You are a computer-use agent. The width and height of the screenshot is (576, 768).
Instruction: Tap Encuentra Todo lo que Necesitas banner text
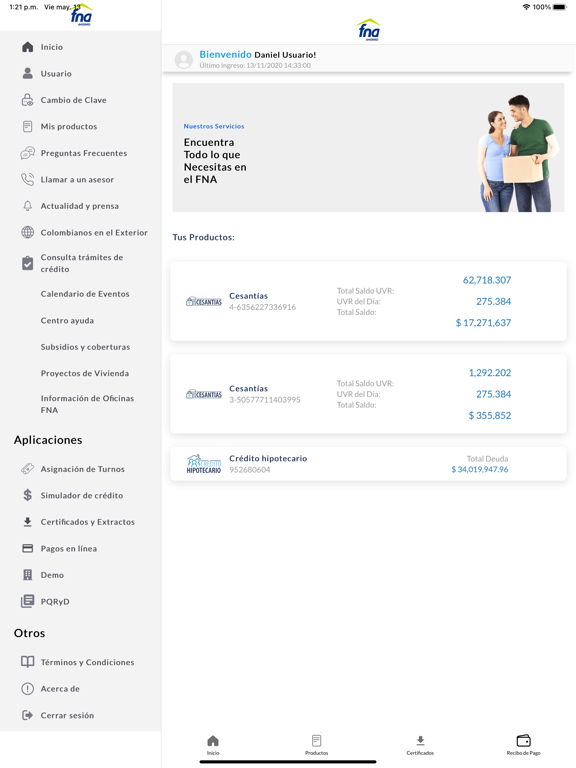point(215,161)
